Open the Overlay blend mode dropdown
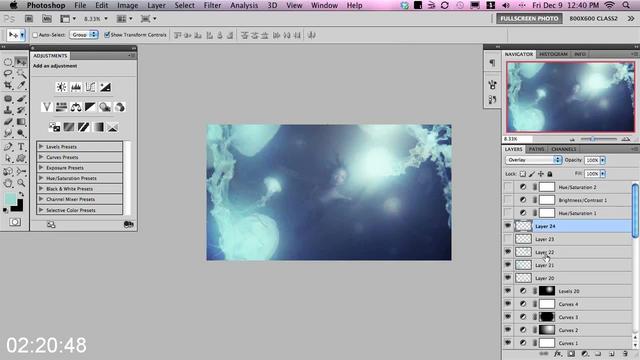The width and height of the screenshot is (640, 360). (x=533, y=160)
